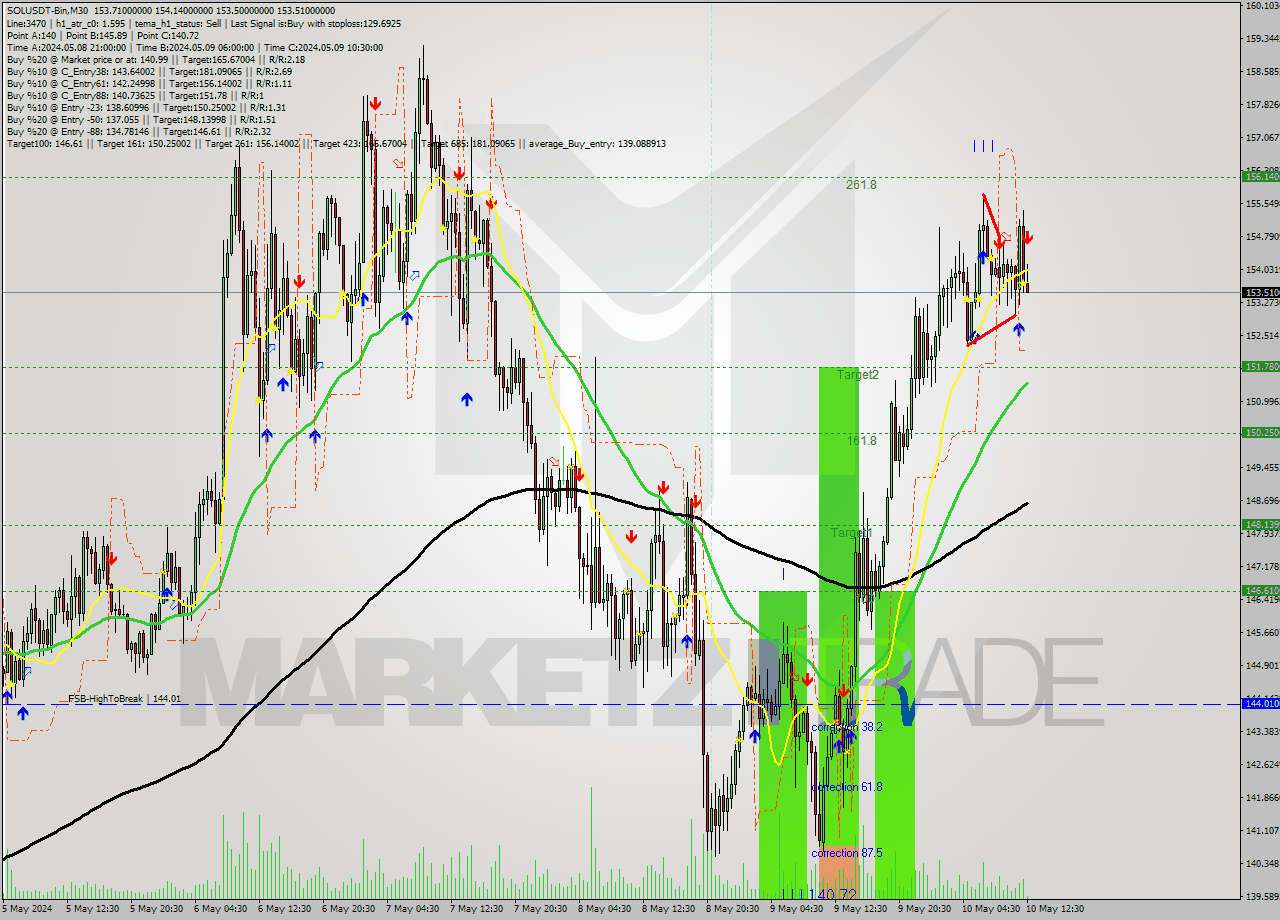Click the green 156.140 price level tag
Image resolution: width=1280 pixels, height=920 pixels.
point(1260,177)
